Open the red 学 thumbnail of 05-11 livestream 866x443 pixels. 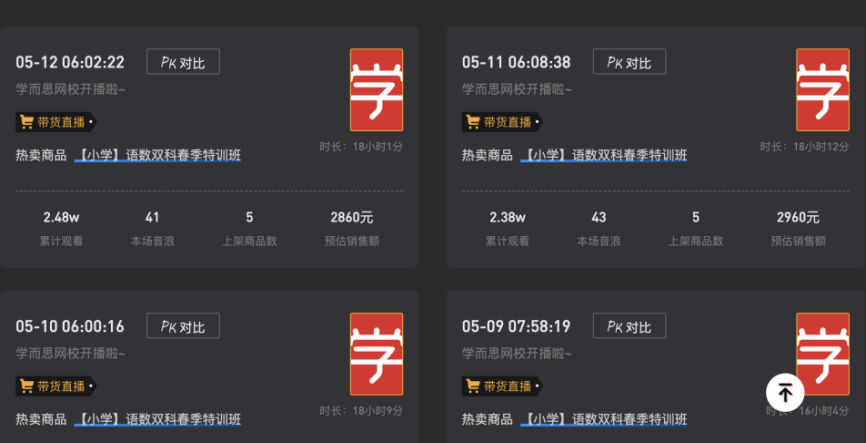pos(822,90)
